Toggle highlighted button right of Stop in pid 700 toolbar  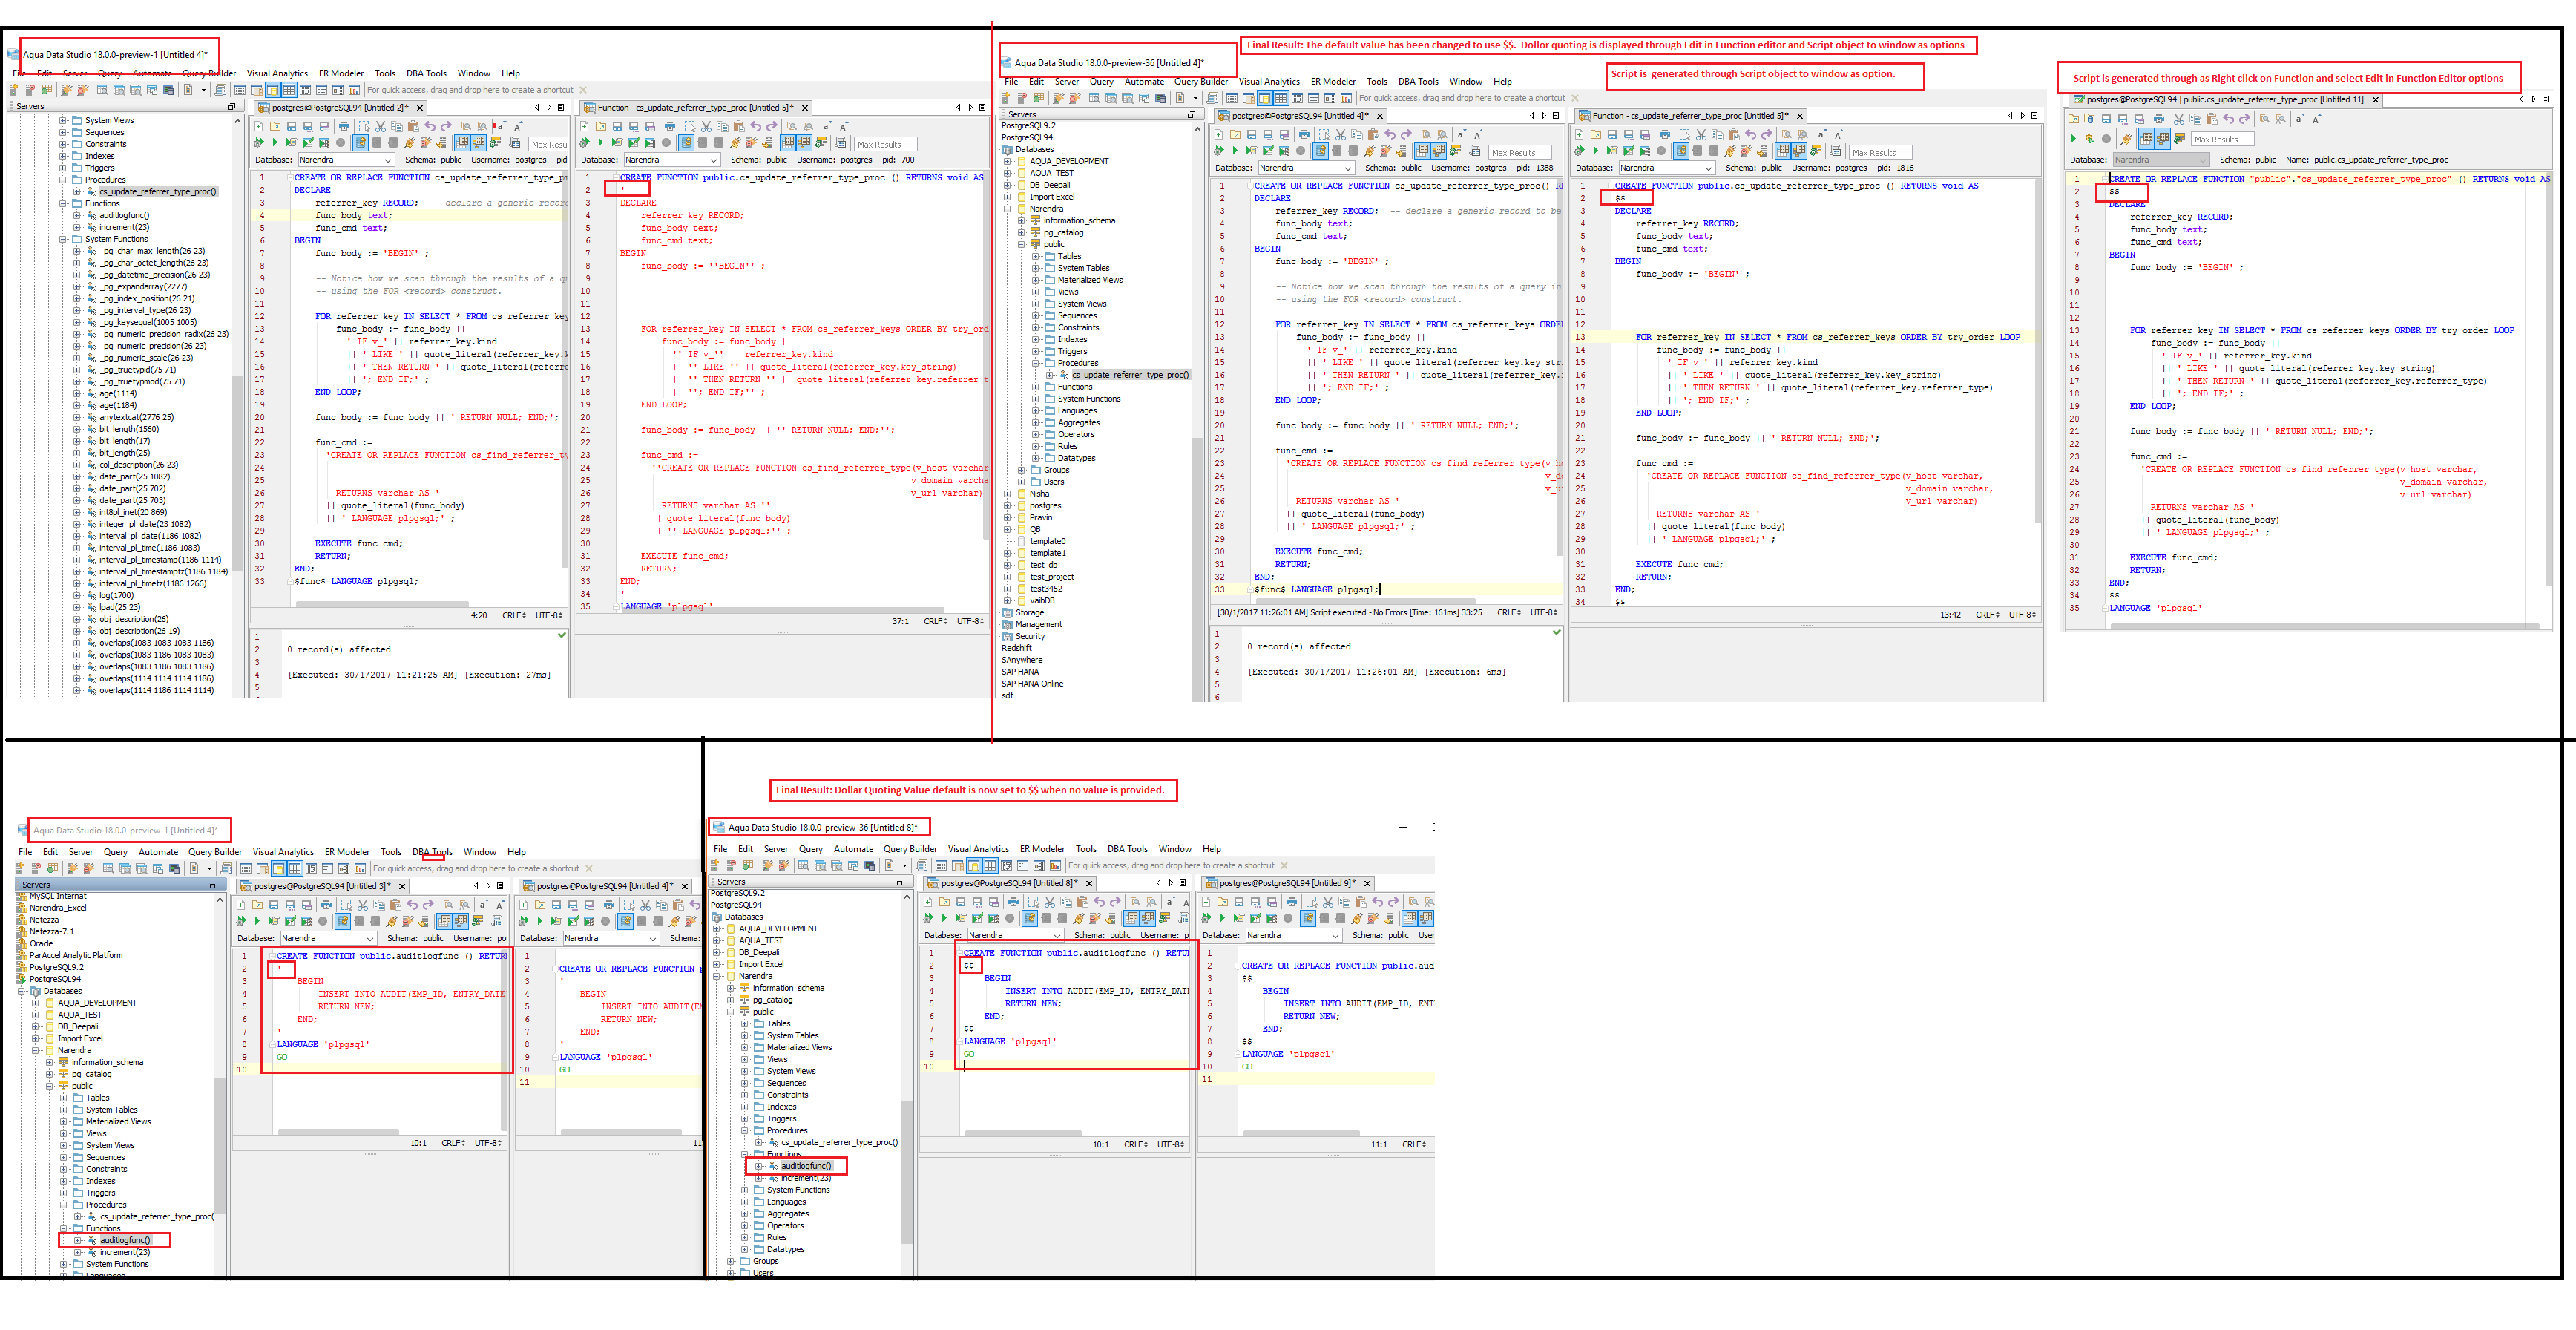click(x=686, y=143)
